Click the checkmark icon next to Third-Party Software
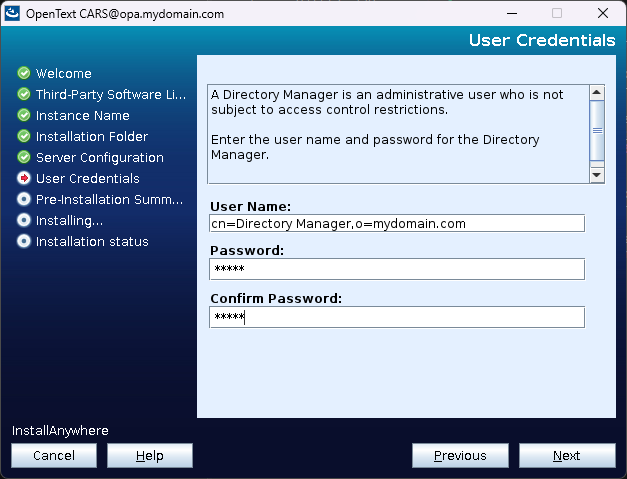This screenshot has width=627, height=479. click(x=24, y=94)
